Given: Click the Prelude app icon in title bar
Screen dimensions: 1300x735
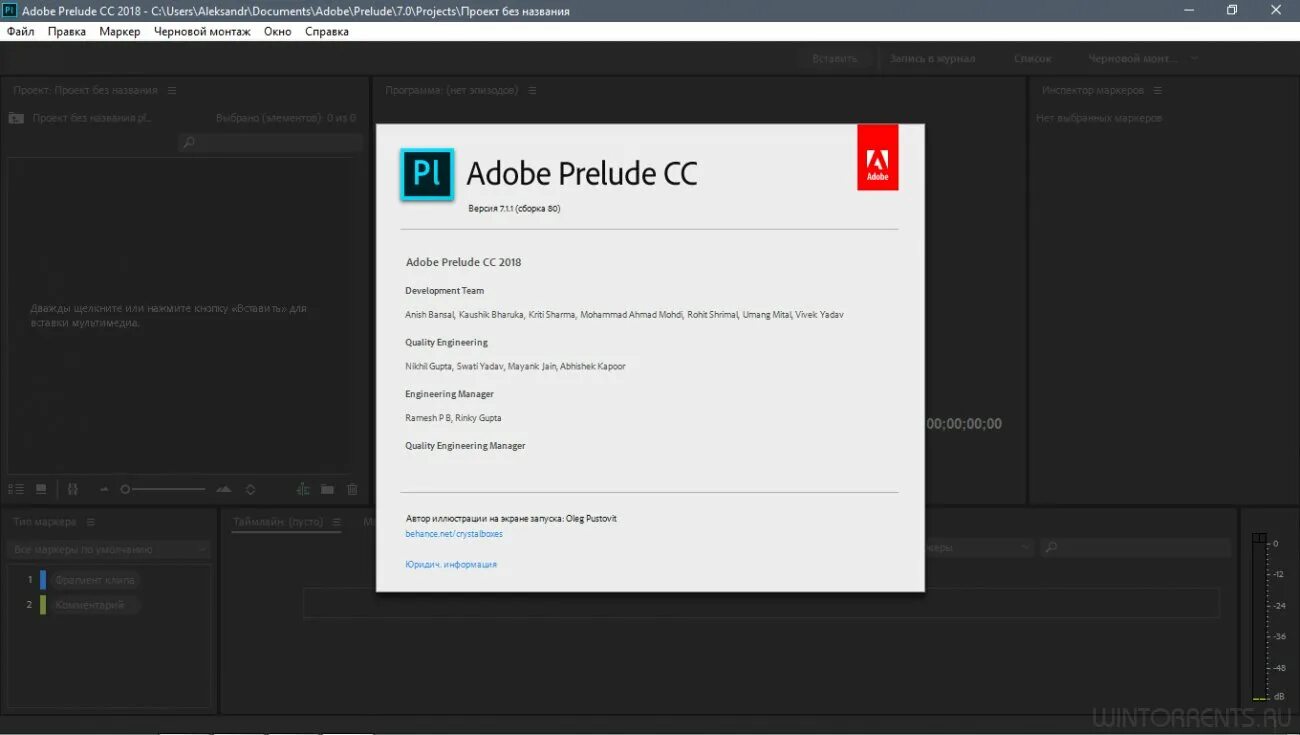Looking at the screenshot, I should pyautogui.click(x=10, y=10).
